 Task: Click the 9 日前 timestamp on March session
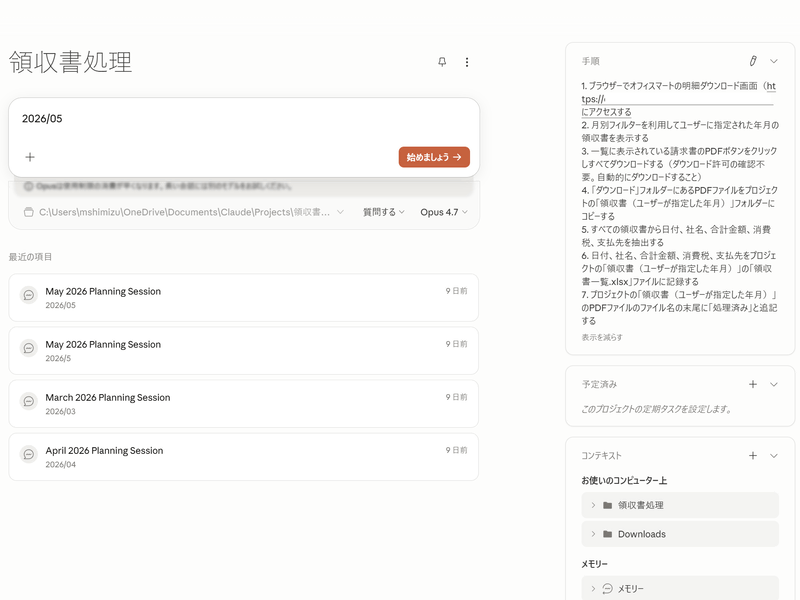(457, 397)
